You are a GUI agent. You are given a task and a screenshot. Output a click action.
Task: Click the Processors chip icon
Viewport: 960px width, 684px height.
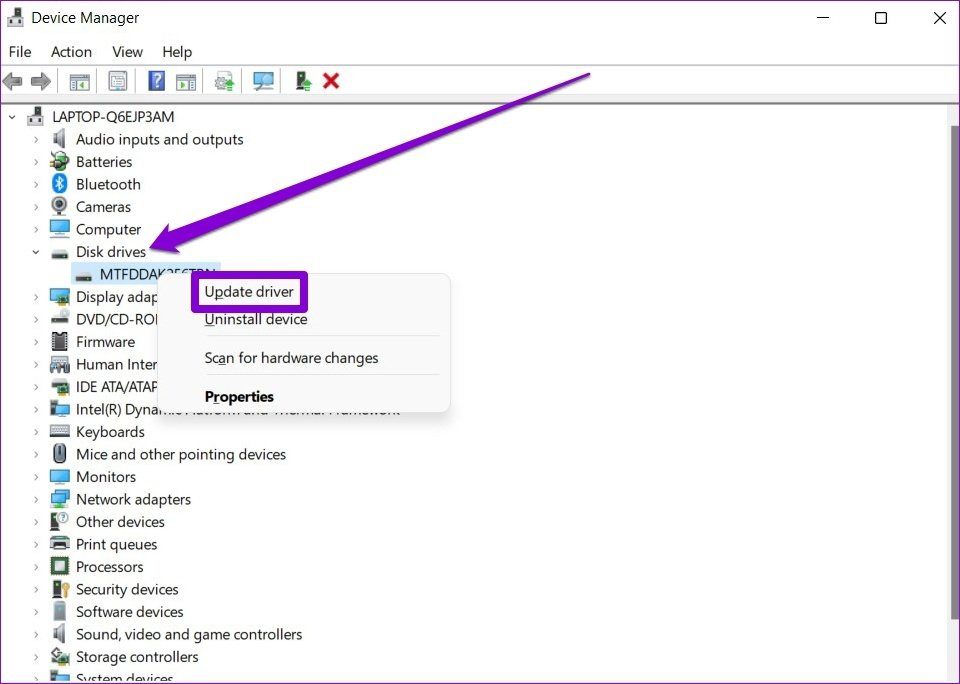pyautogui.click(x=59, y=566)
